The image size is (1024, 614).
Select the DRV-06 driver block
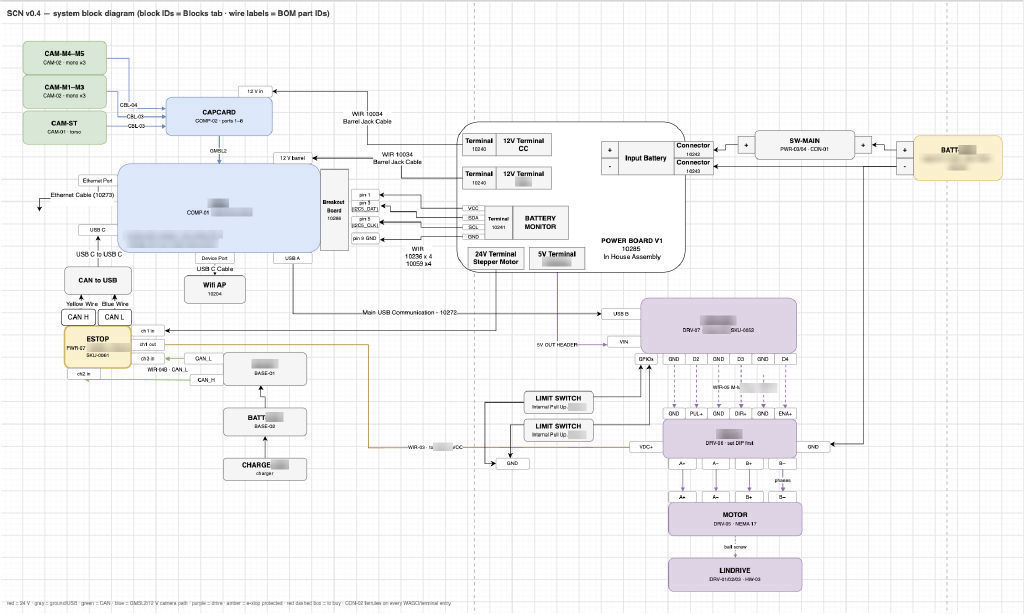pyautogui.click(x=729, y=438)
